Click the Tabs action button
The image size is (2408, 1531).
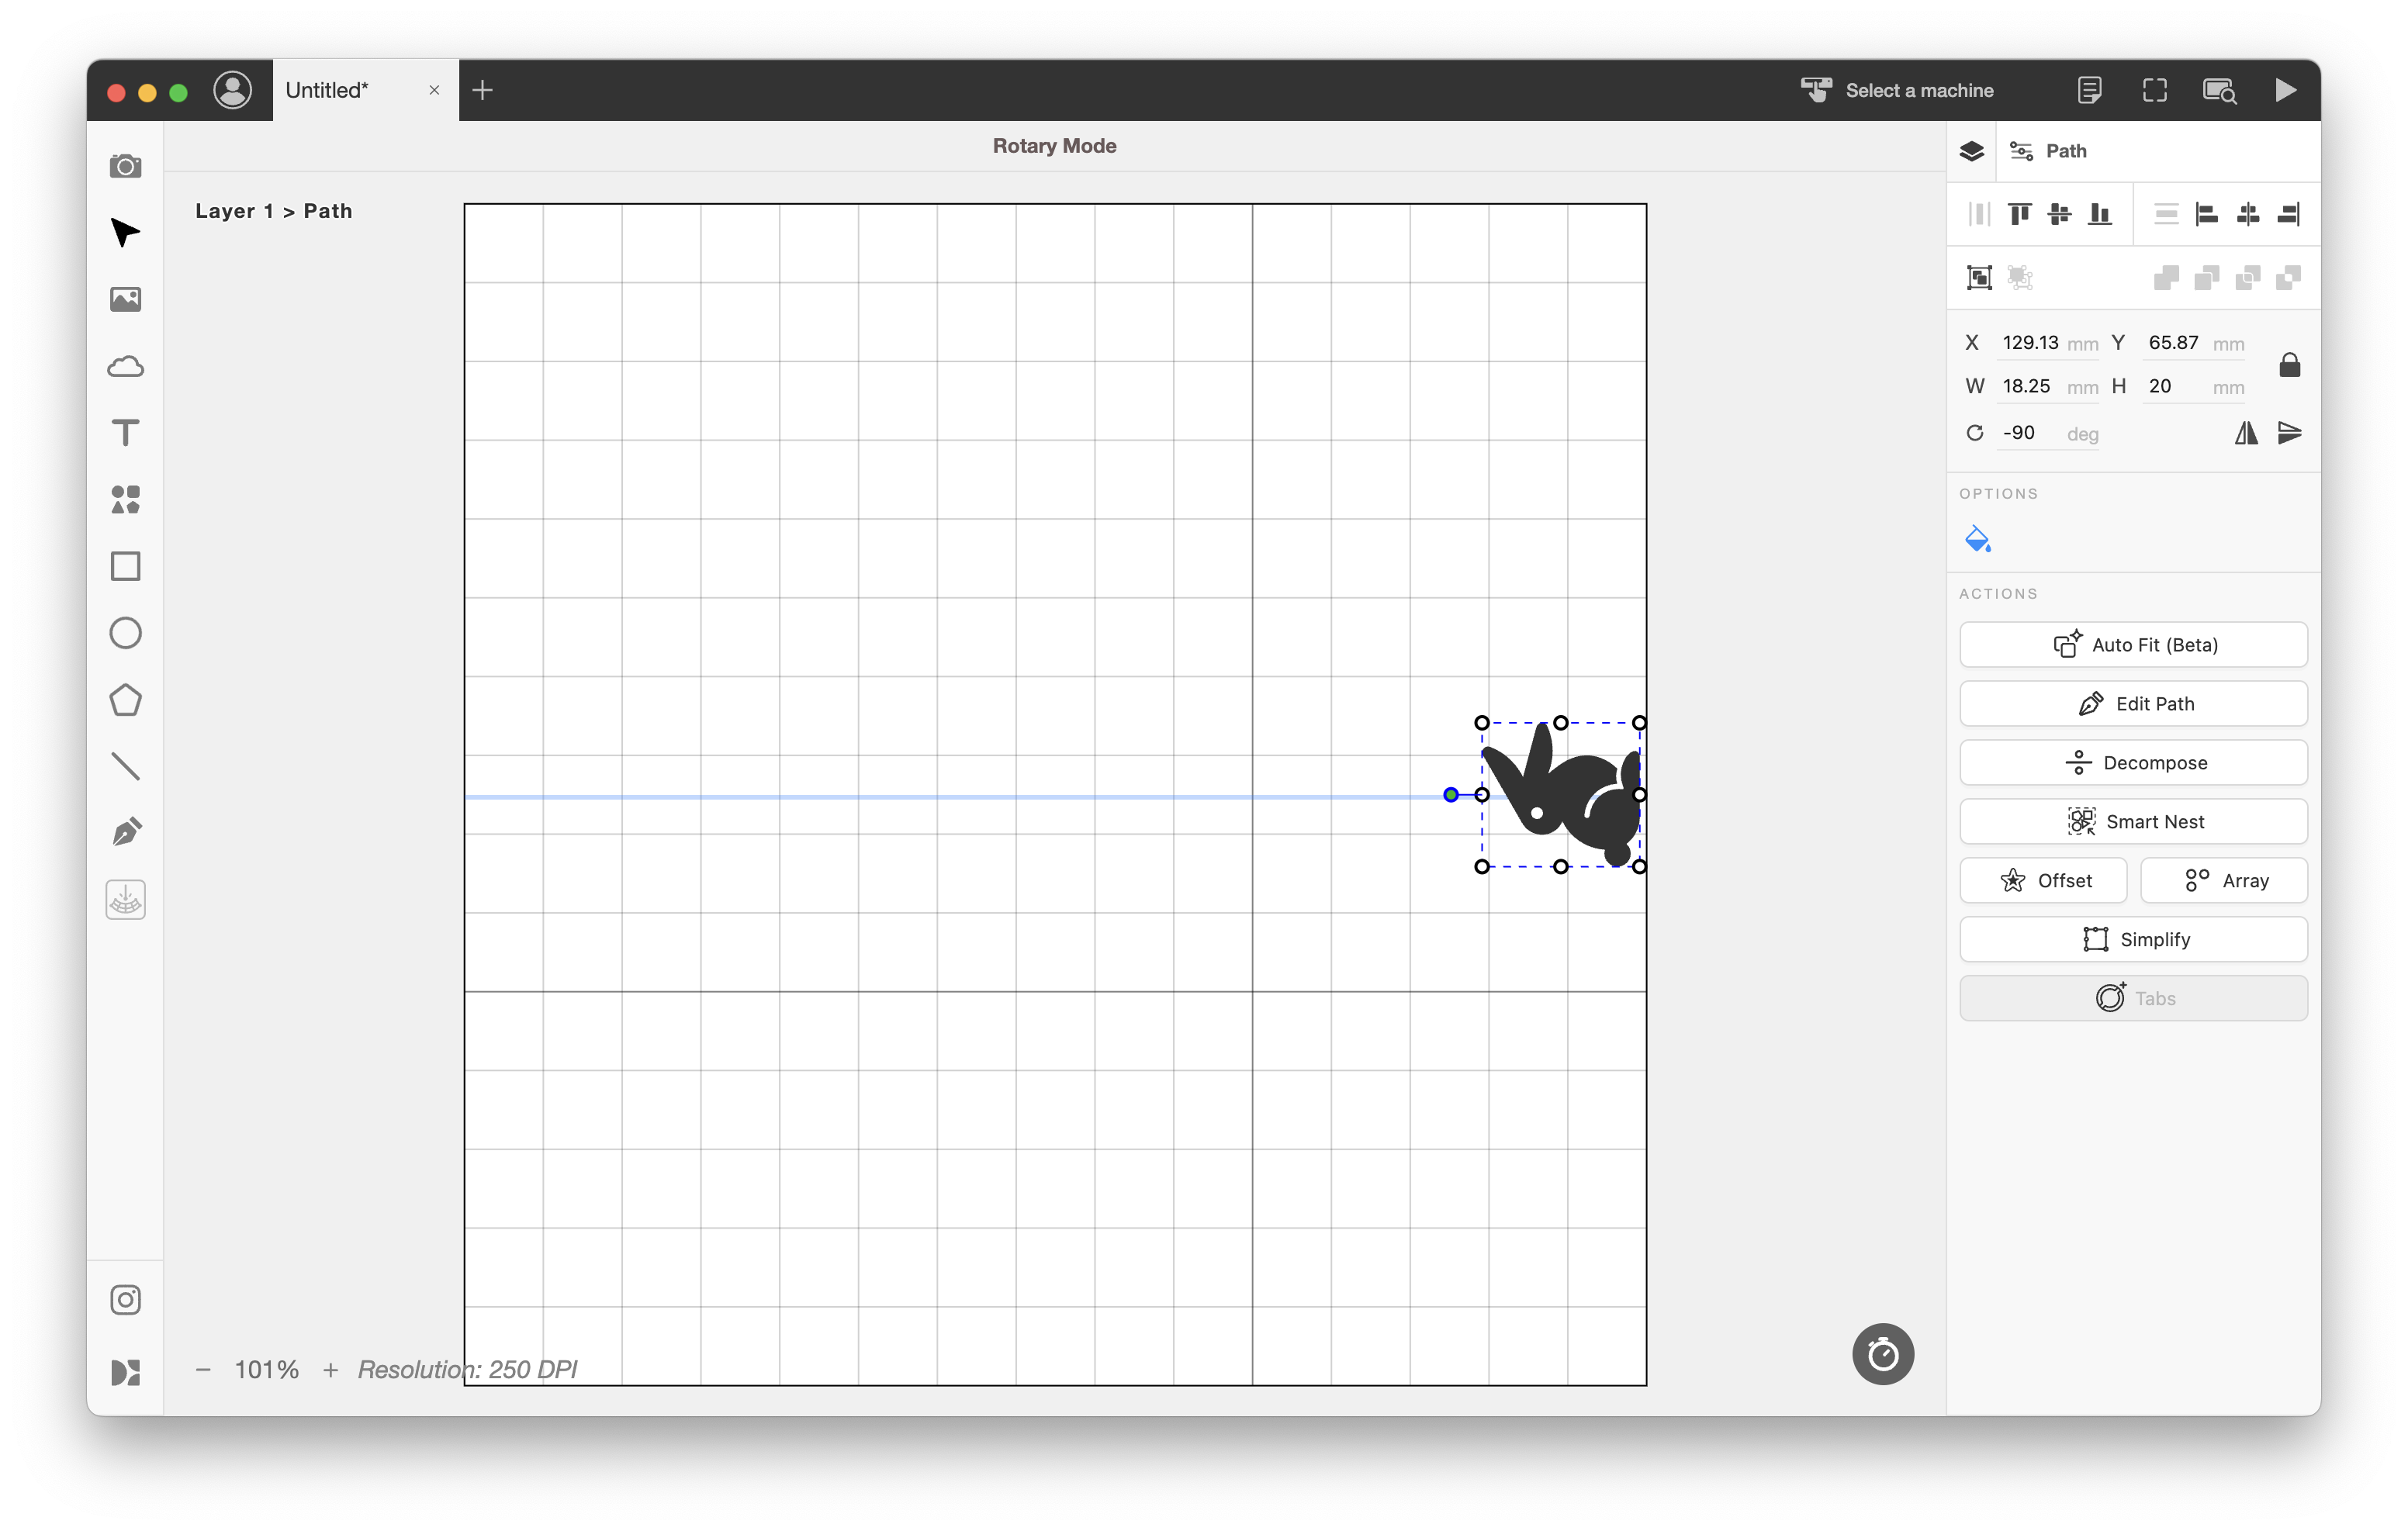click(2133, 999)
